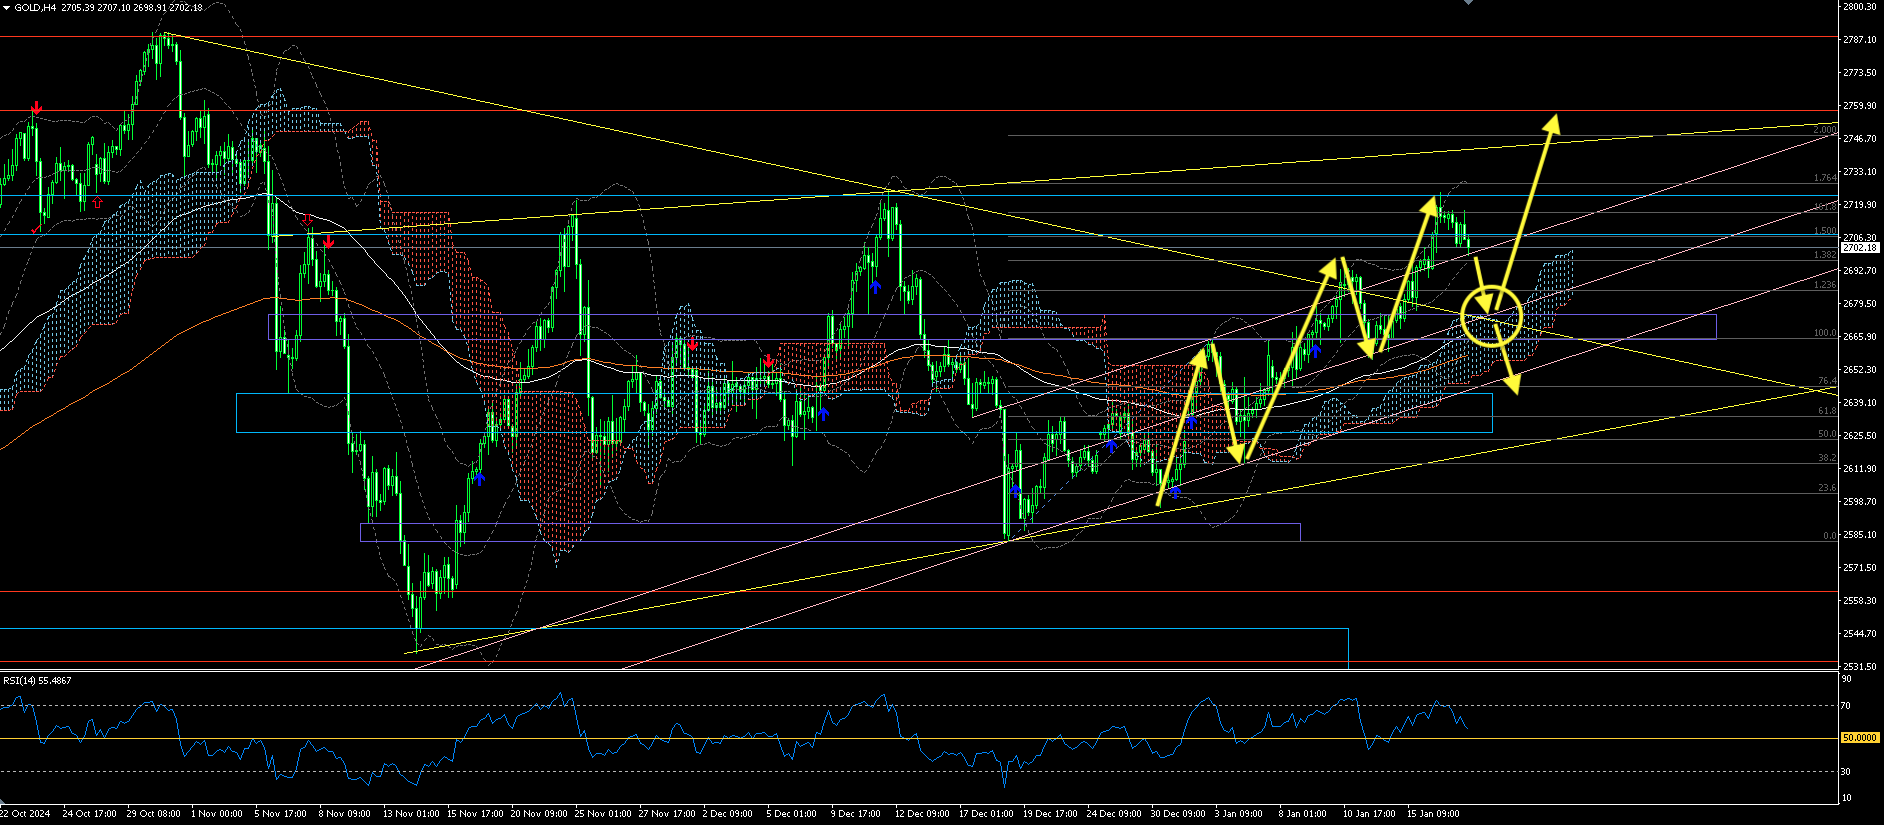Click the 2531.50 price scale label

tap(1859, 667)
